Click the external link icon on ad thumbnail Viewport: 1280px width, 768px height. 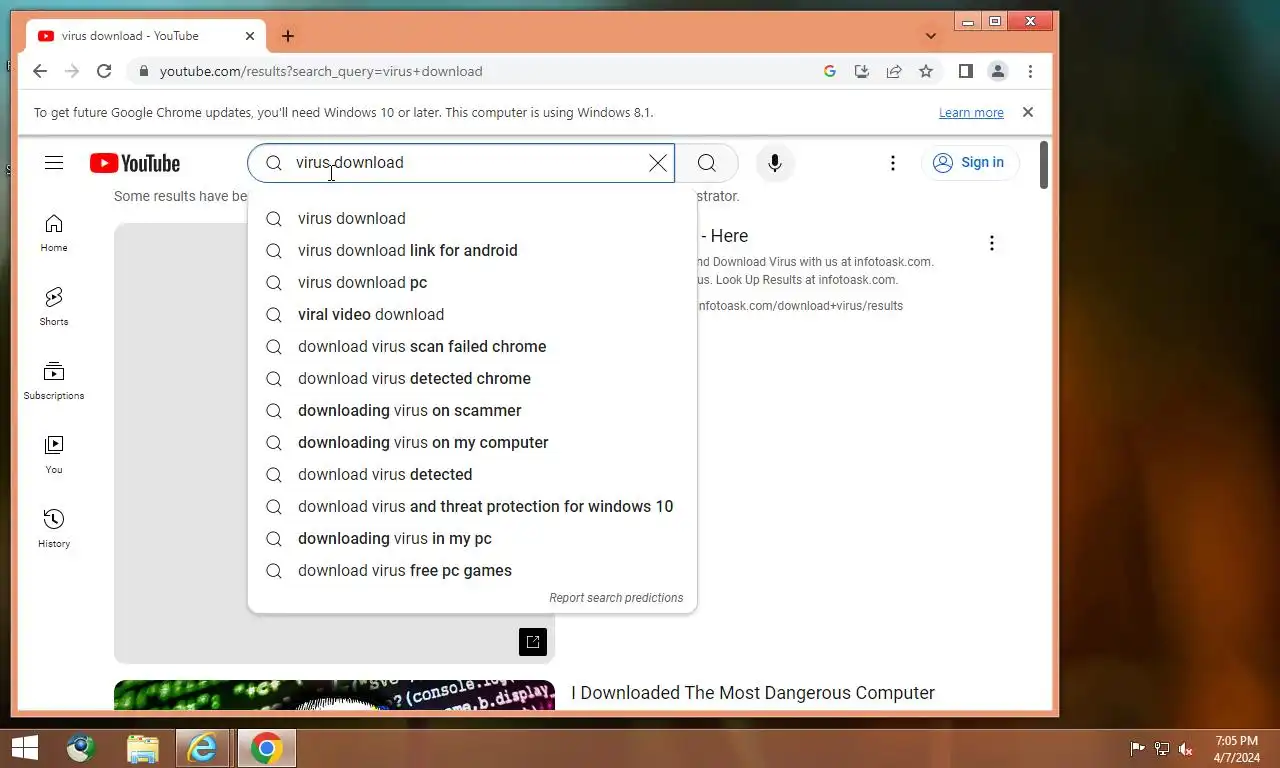(533, 642)
